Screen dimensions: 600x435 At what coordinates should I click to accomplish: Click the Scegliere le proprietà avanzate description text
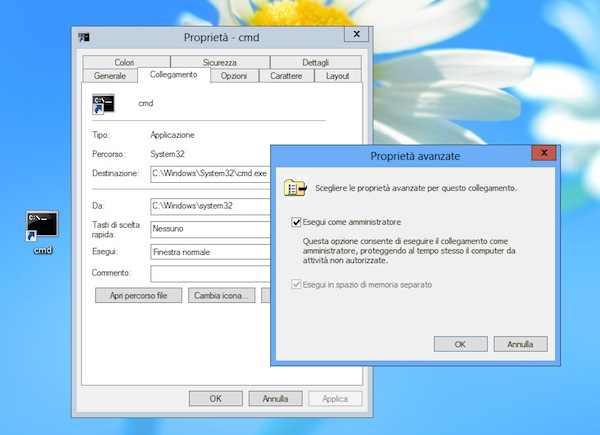point(416,188)
